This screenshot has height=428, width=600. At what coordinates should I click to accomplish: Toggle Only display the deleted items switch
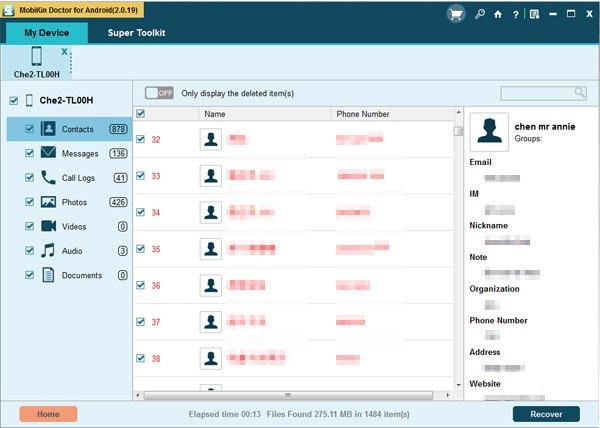click(x=159, y=93)
